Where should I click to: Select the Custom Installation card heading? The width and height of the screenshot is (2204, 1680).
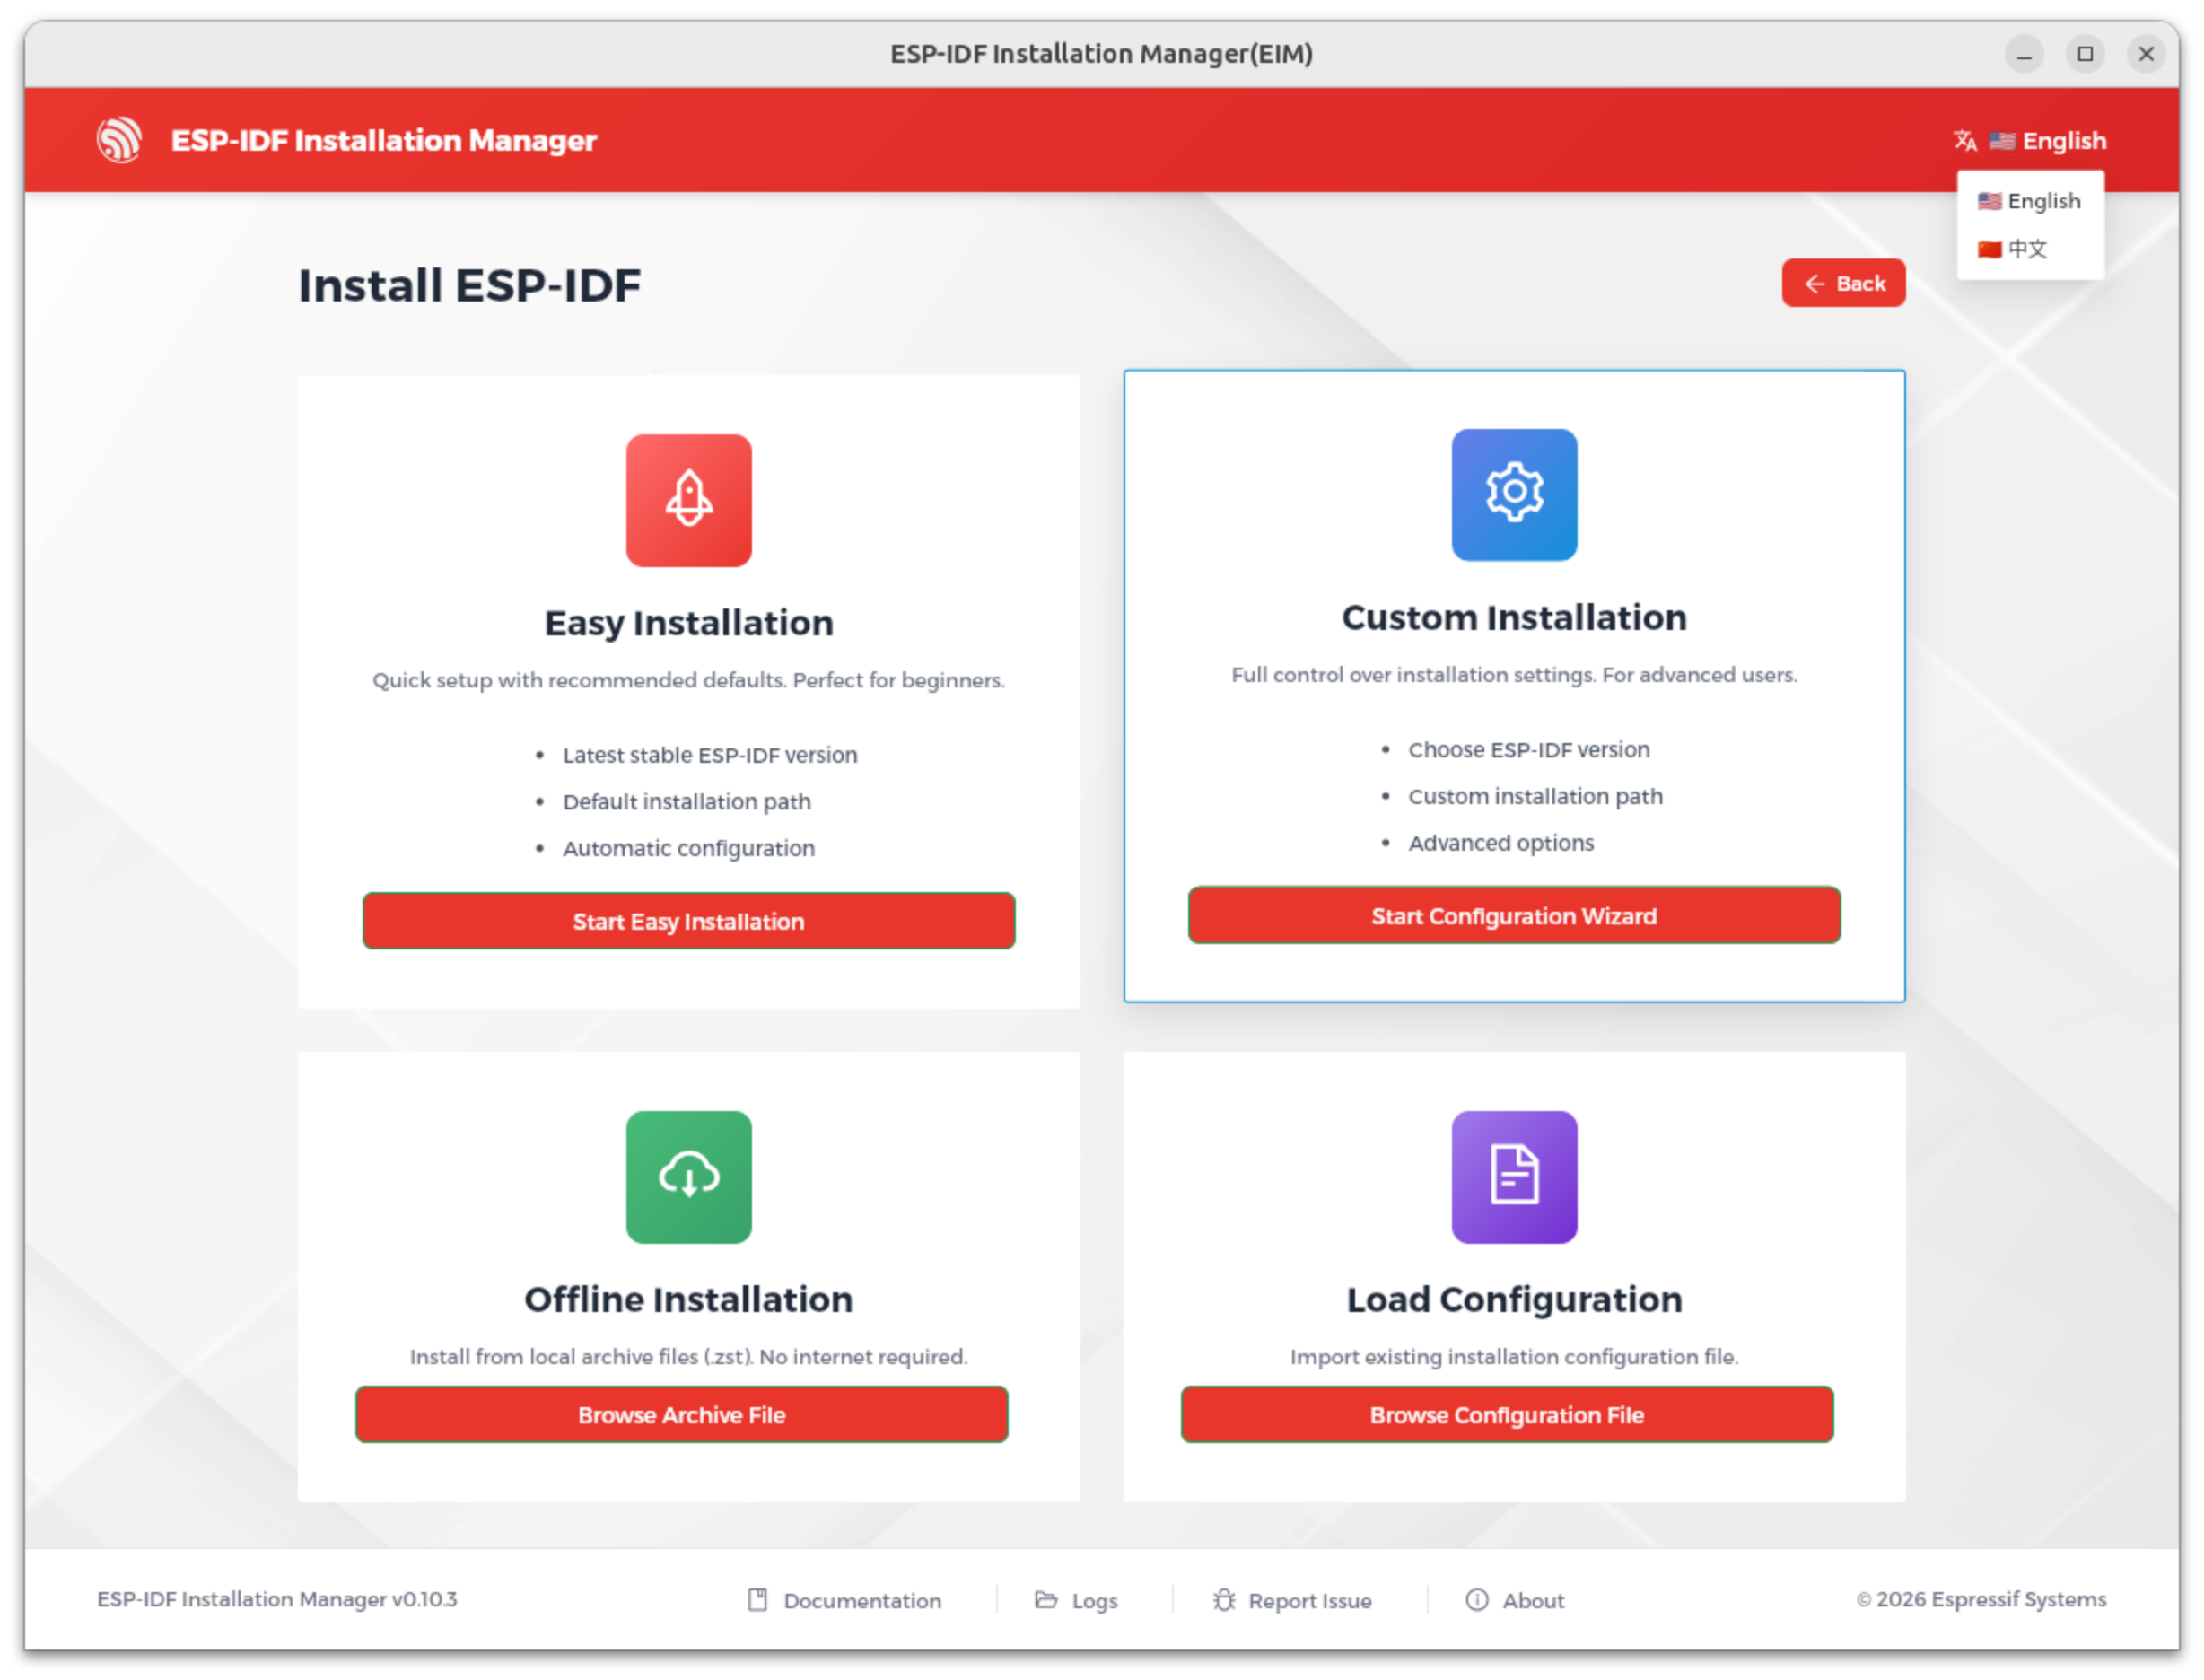(1513, 618)
